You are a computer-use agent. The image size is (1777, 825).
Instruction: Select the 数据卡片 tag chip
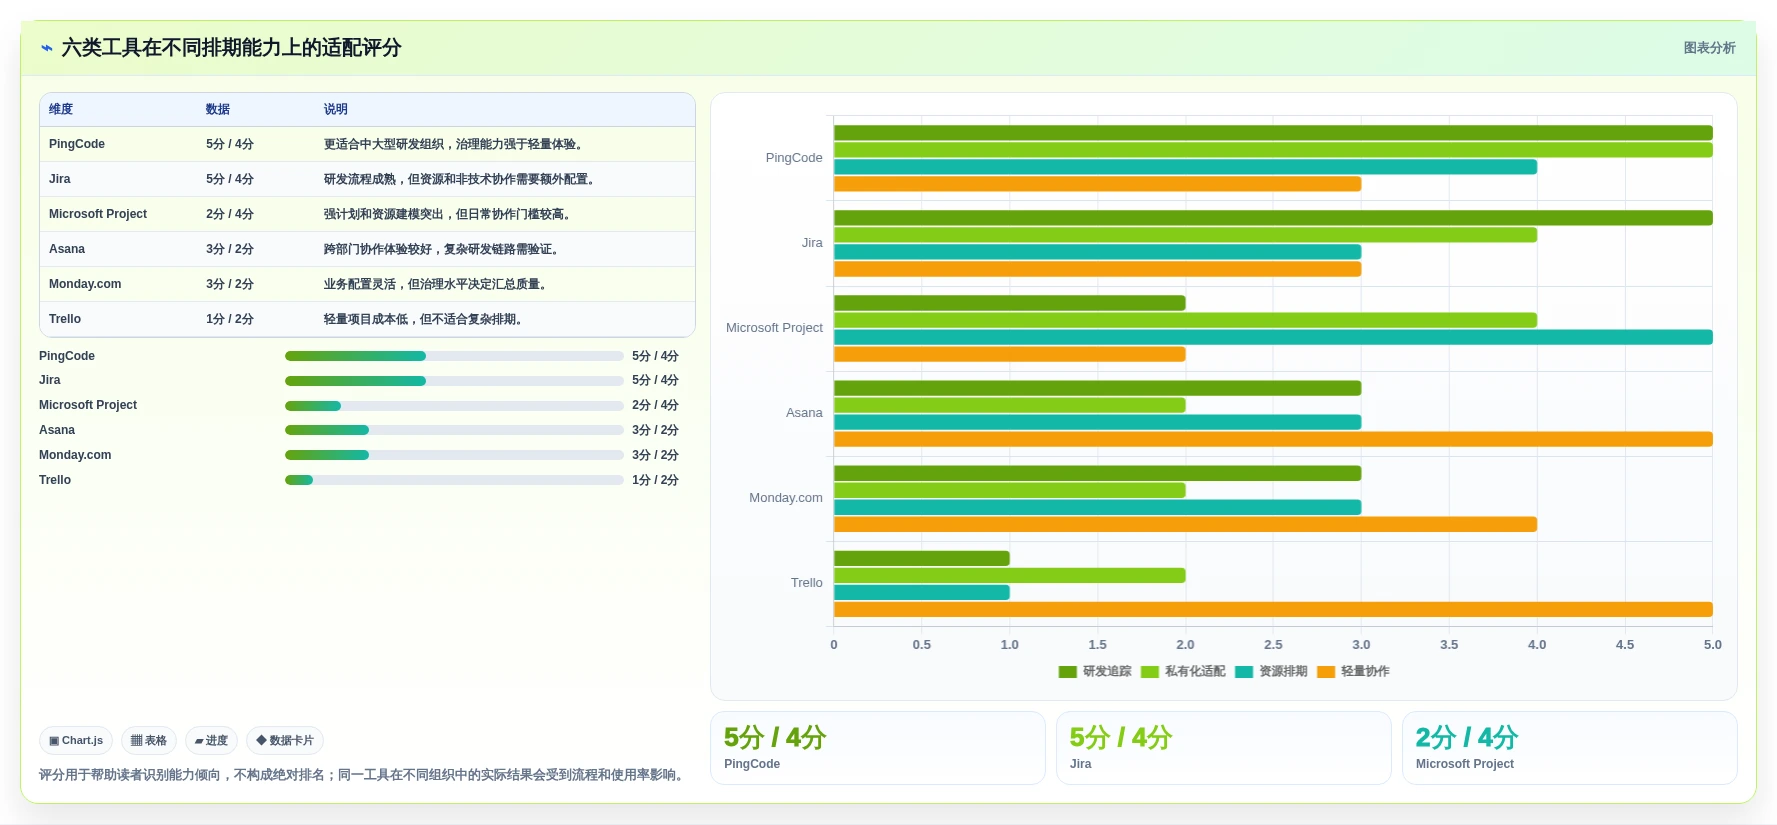point(285,741)
